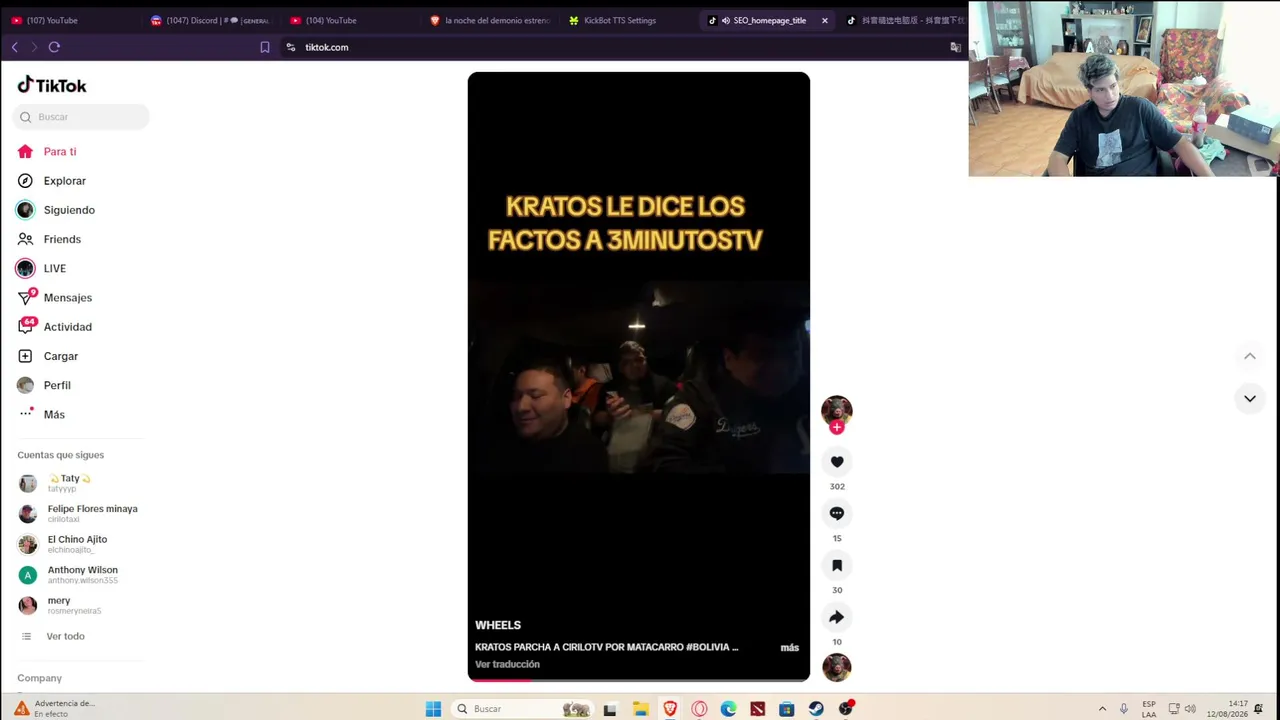Open Steam from the taskbar

(816, 709)
